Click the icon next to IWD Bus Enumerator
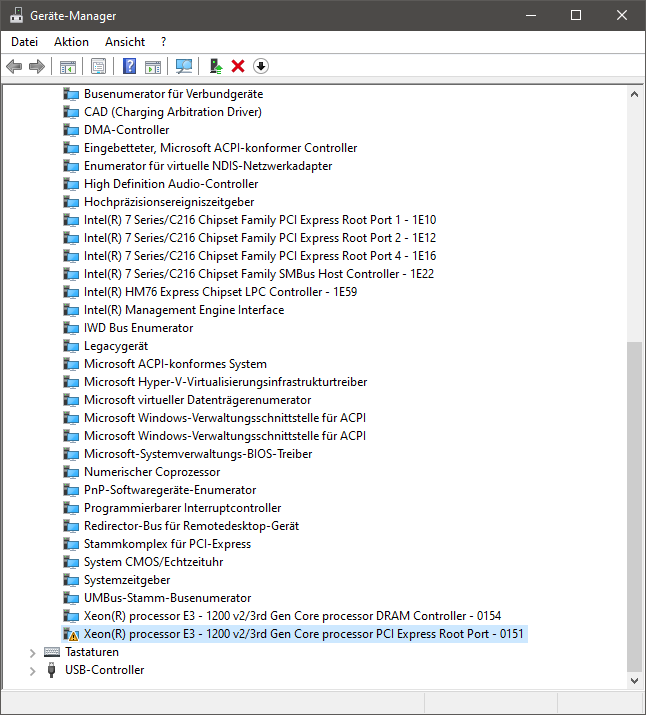 point(71,328)
